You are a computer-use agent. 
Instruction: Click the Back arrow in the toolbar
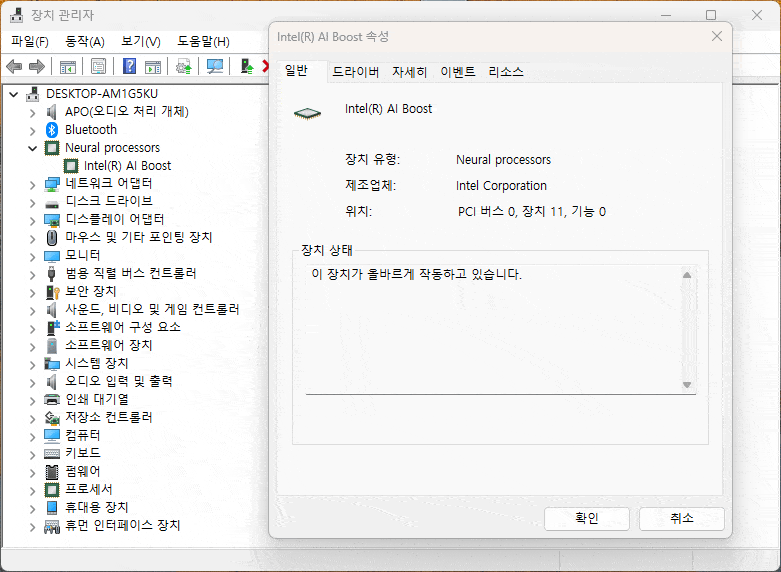tap(14, 67)
